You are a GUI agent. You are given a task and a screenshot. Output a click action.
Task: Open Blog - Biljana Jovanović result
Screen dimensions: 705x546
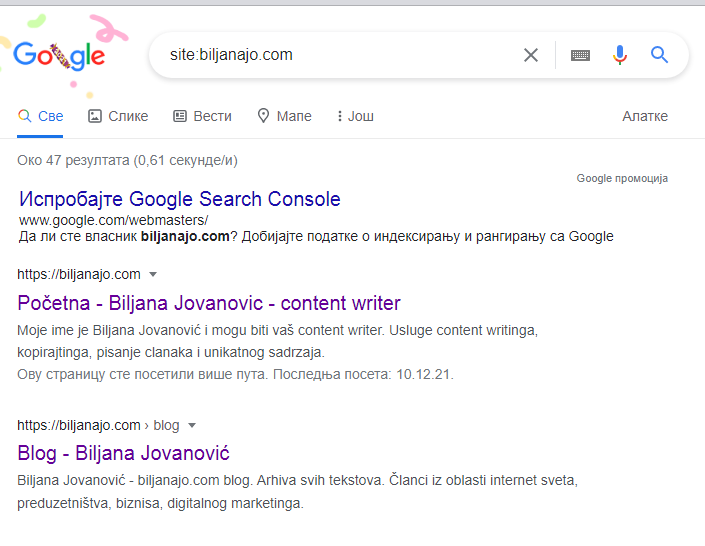(123, 453)
